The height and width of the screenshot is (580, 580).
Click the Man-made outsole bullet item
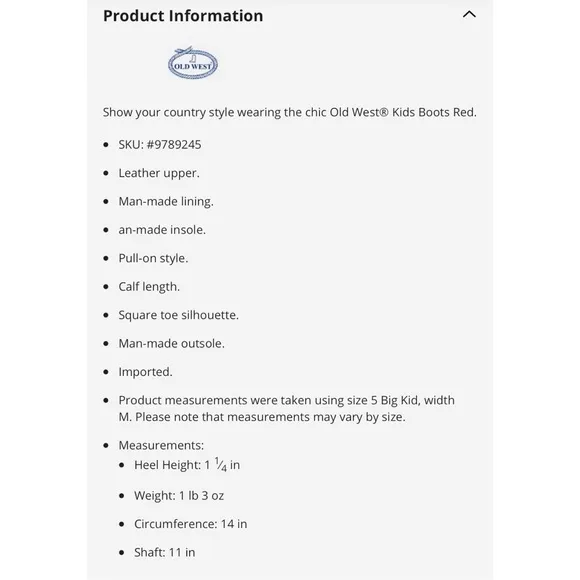tap(172, 344)
